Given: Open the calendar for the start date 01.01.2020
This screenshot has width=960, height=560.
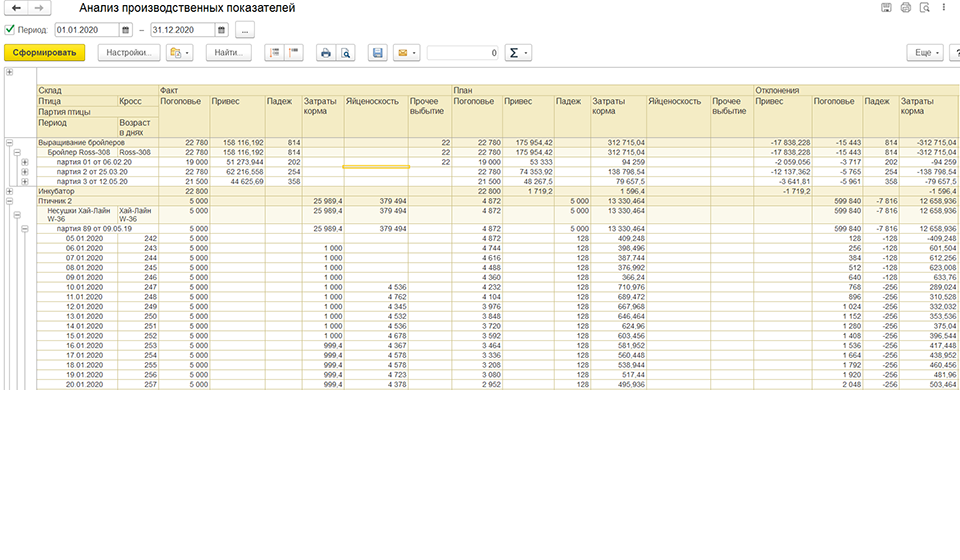Looking at the screenshot, I should 126,30.
